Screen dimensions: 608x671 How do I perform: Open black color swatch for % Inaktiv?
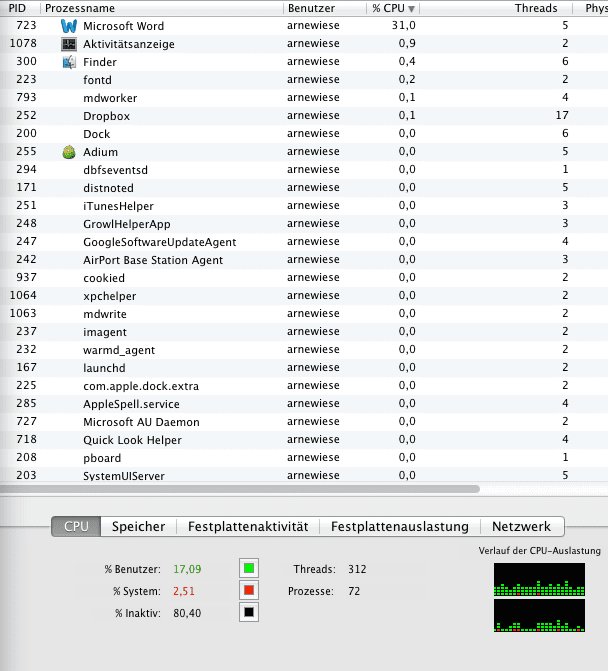(x=249, y=612)
